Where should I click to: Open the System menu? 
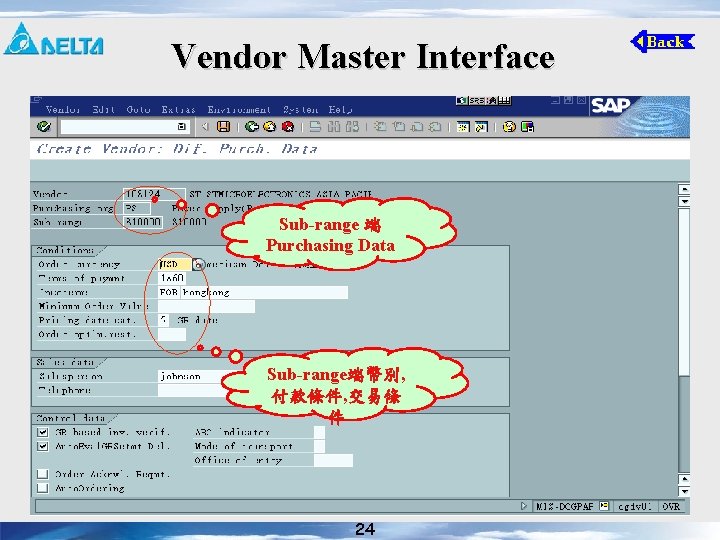(x=300, y=109)
